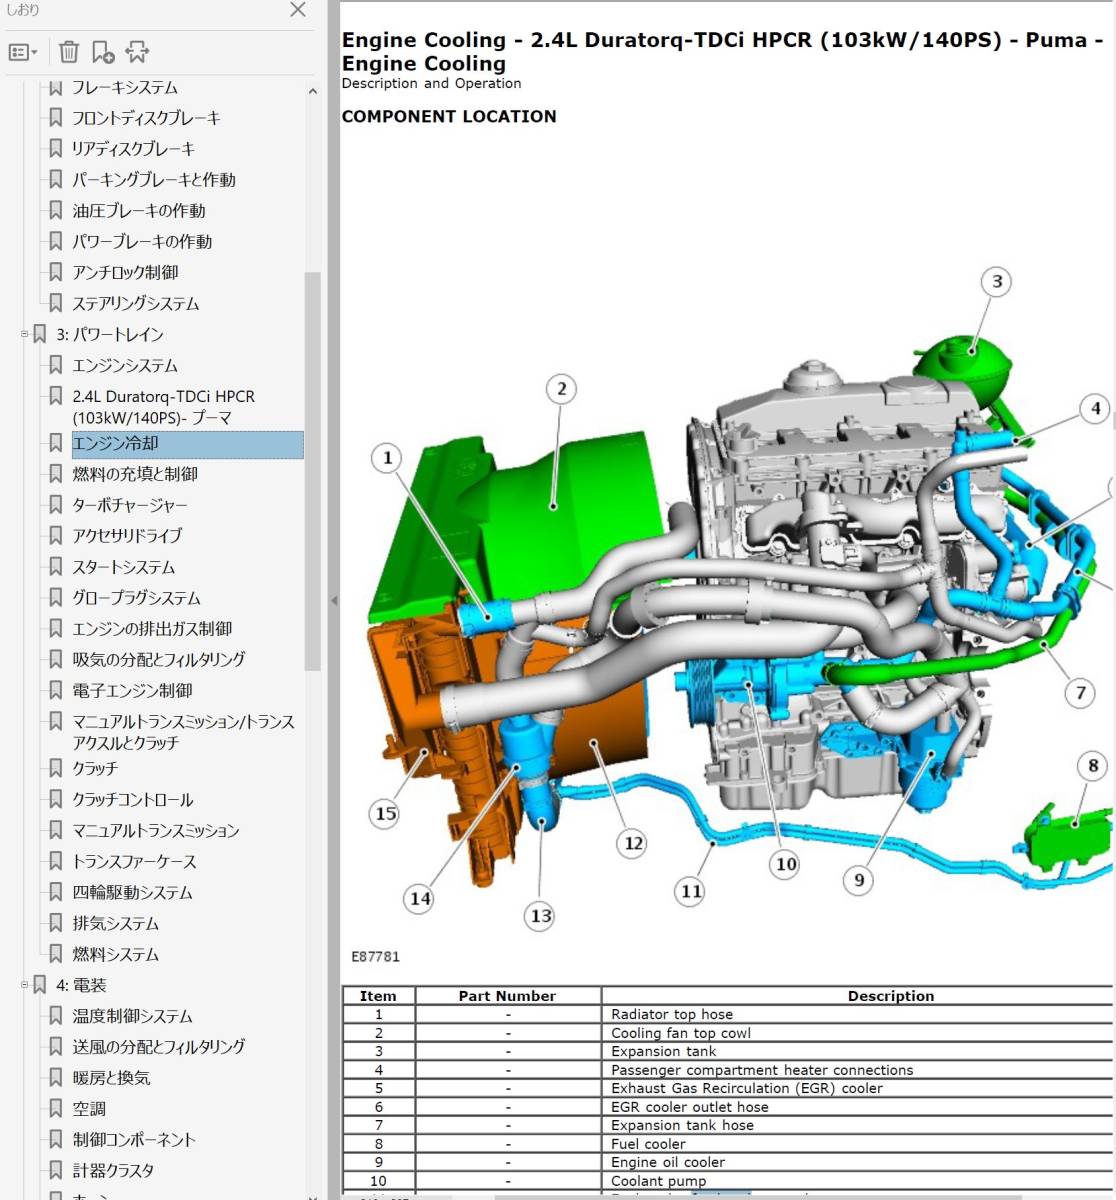
Task: Go to 送風の分配とフィルタリング bookmark
Action: [x=159, y=1047]
